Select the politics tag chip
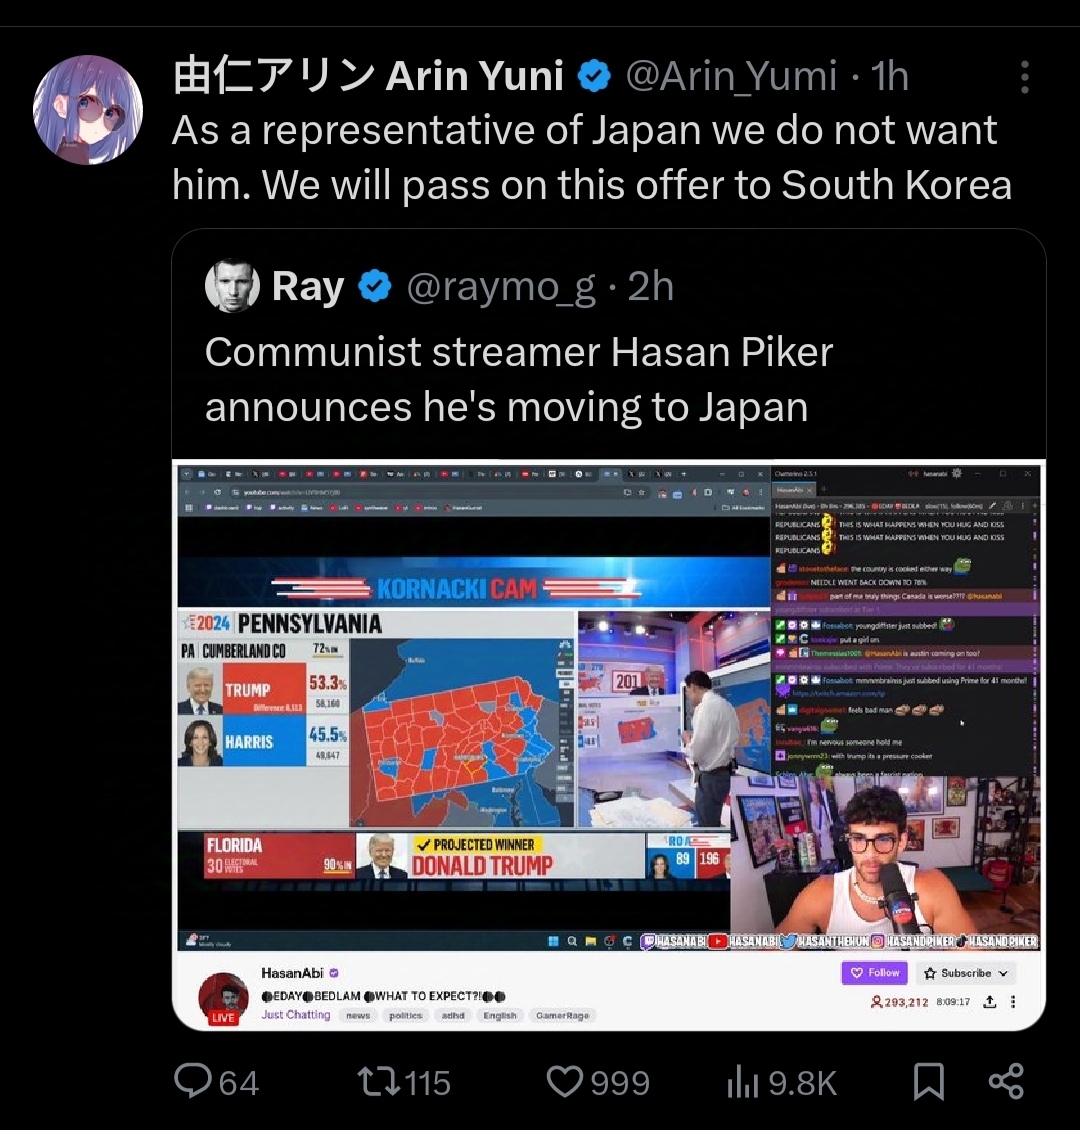The width and height of the screenshot is (1080, 1130). tap(406, 1015)
